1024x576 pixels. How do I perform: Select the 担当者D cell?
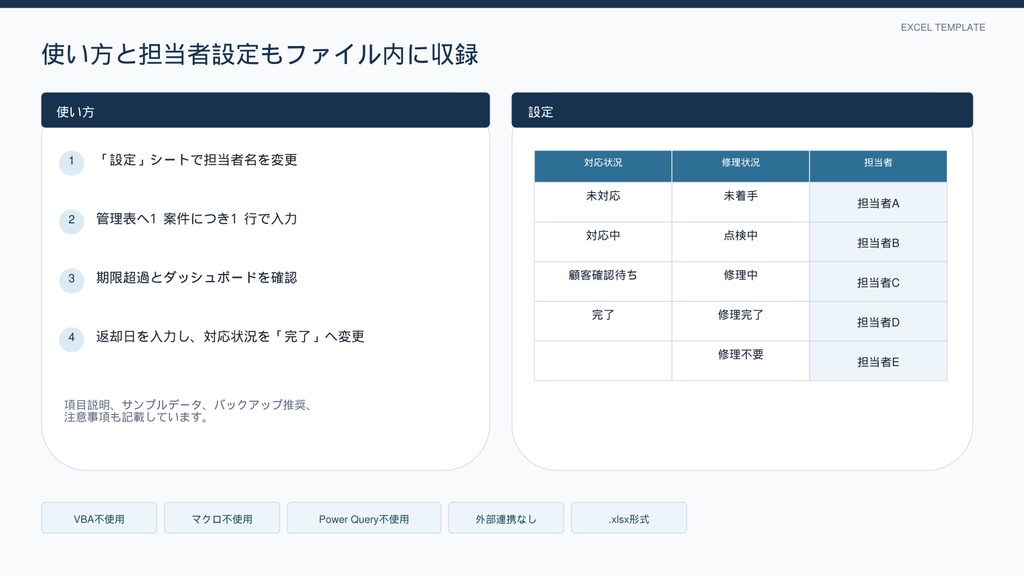[x=878, y=321]
